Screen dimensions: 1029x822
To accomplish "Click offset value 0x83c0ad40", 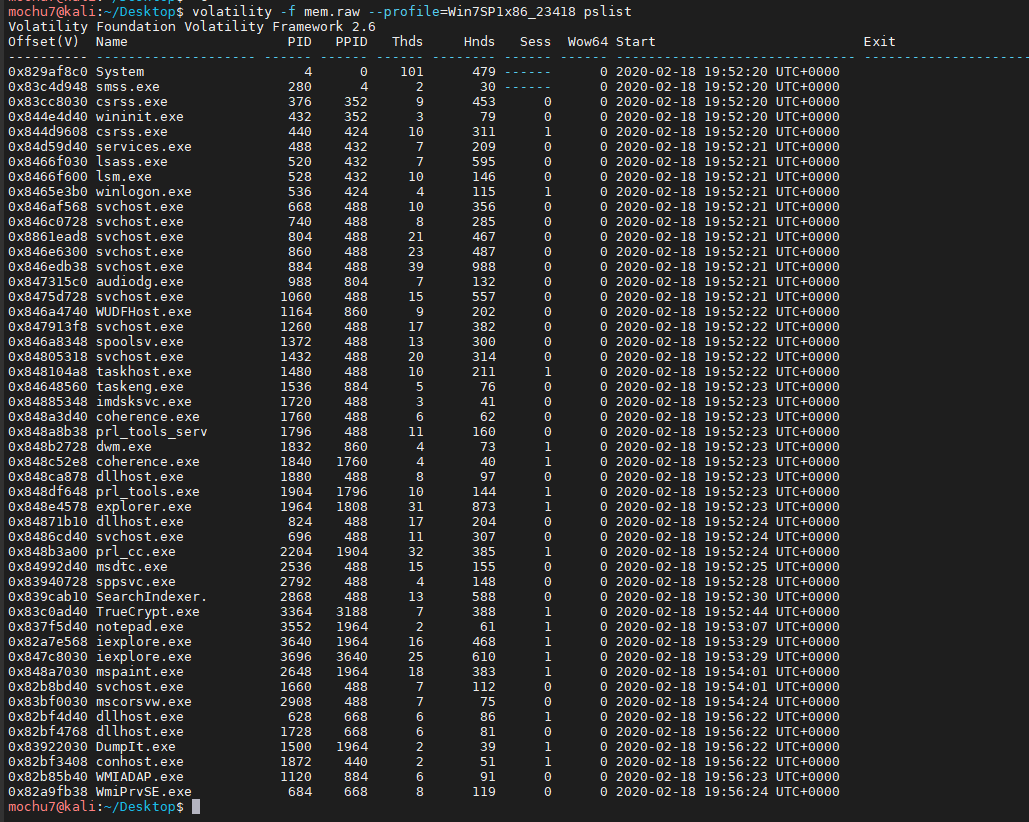I will 48,611.
